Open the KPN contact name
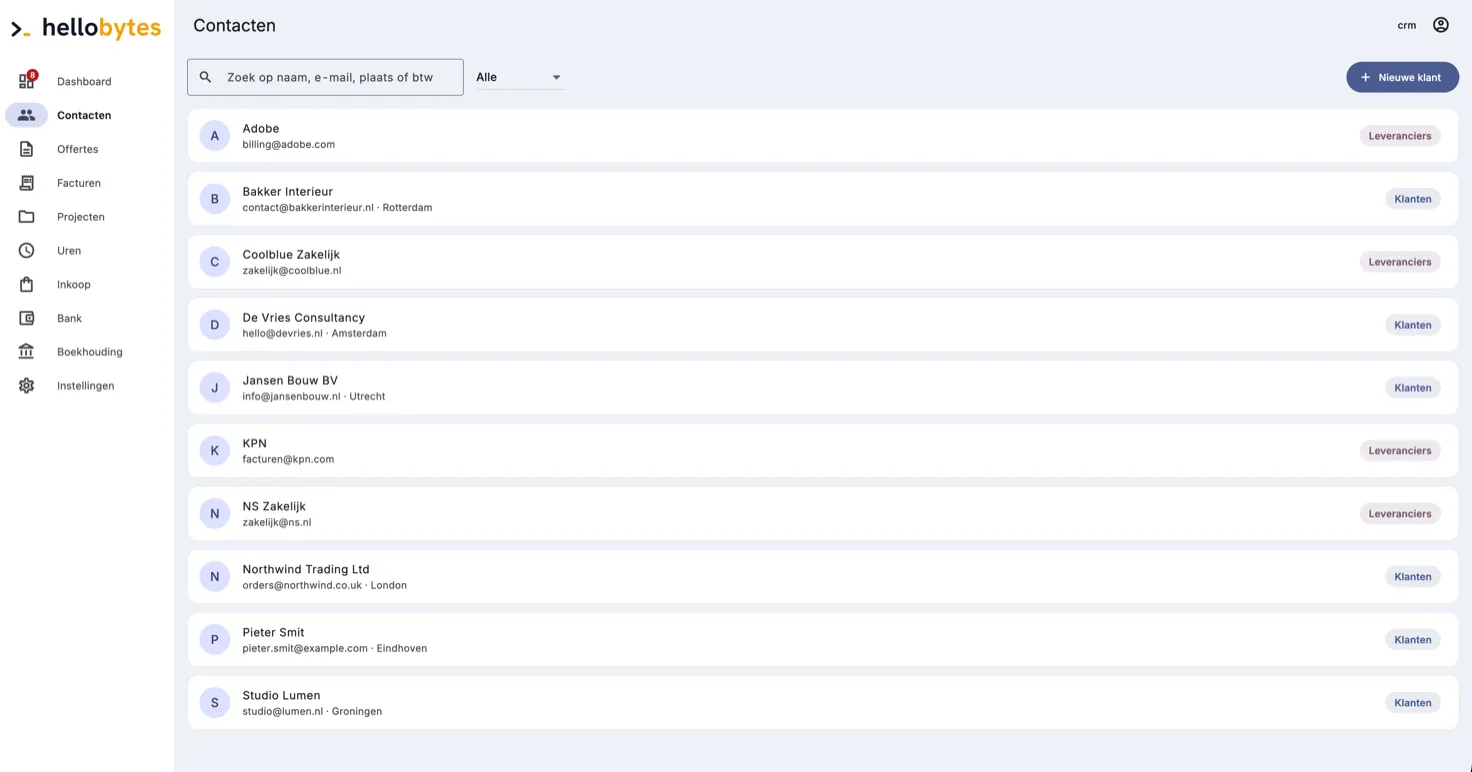Viewport: 1472px width, 772px height. tap(255, 444)
